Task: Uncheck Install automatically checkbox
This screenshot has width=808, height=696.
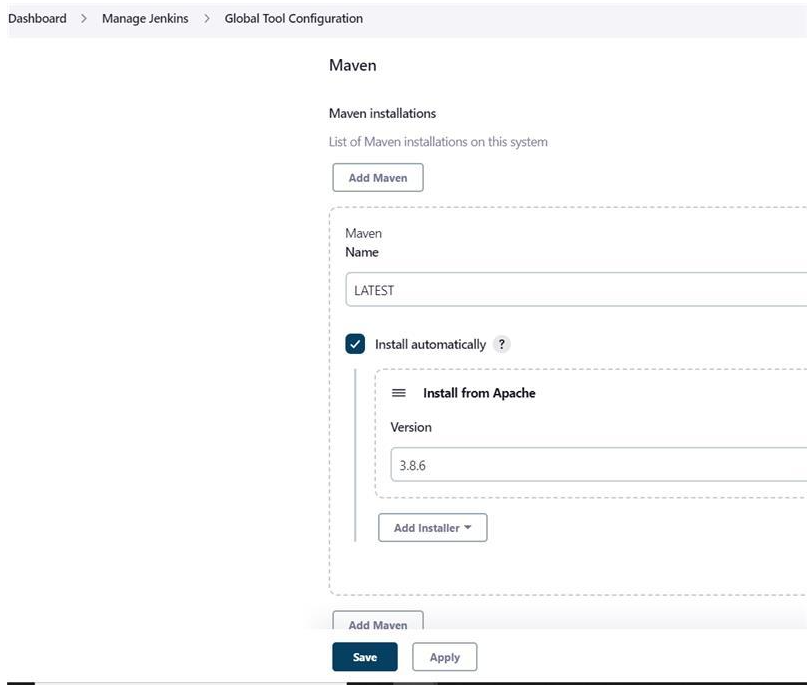Action: coord(355,344)
